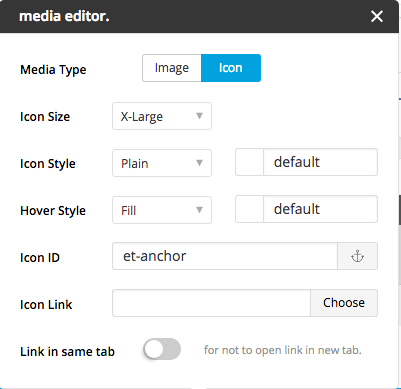Screen dimensions: 401x389
Task: Click the 'Icon ID' label
Action: point(40,258)
